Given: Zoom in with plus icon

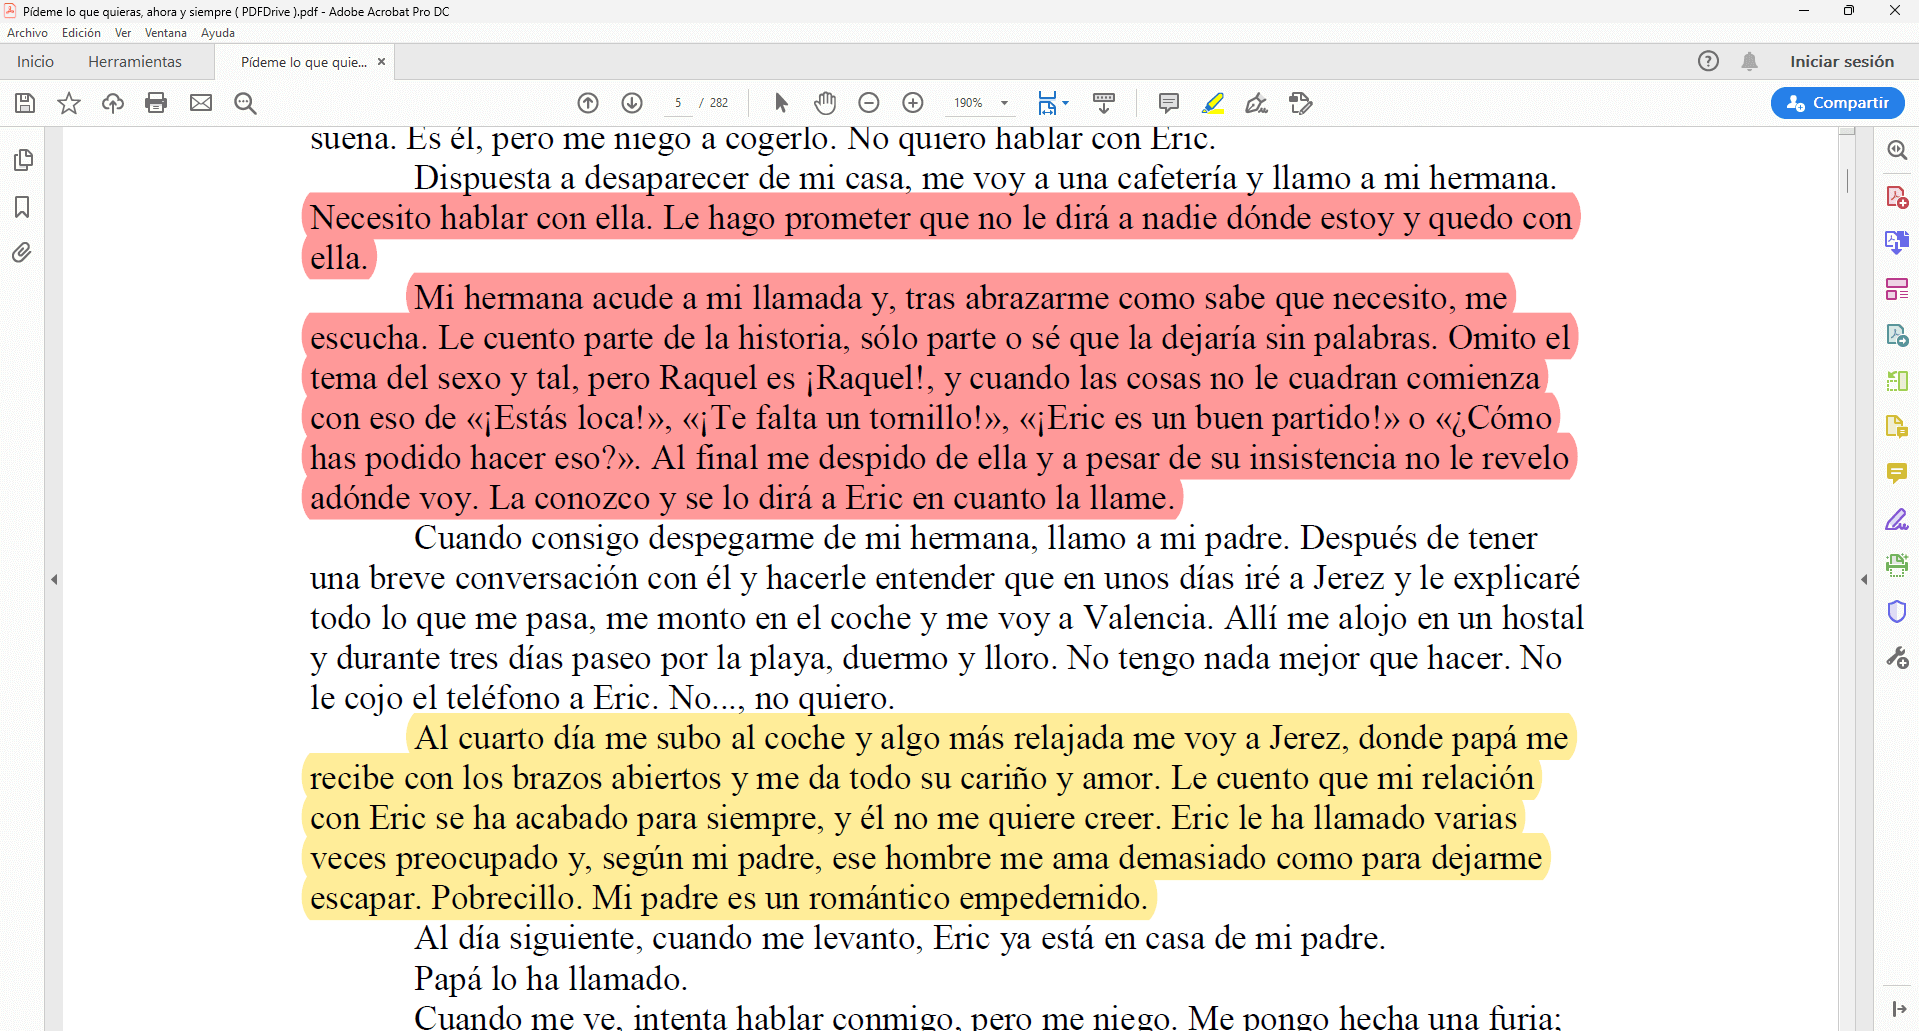Looking at the screenshot, I should (913, 103).
